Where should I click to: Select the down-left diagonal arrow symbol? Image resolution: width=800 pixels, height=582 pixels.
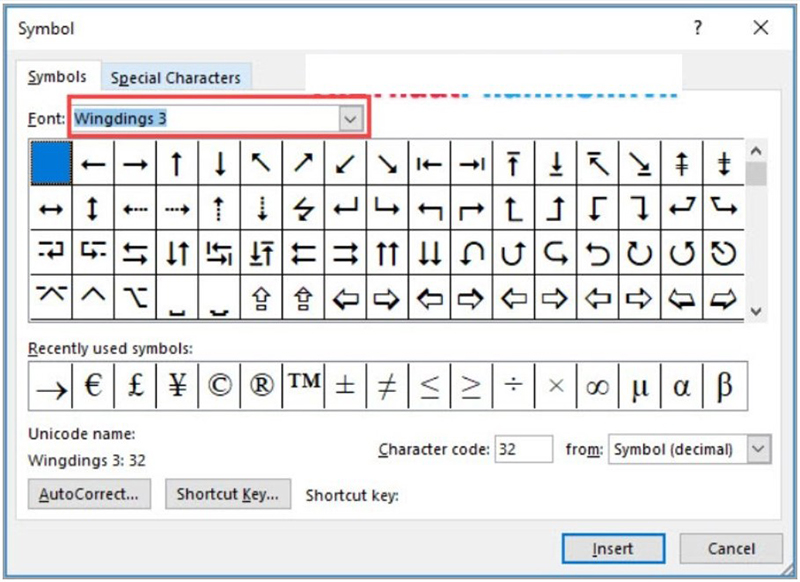(x=345, y=164)
